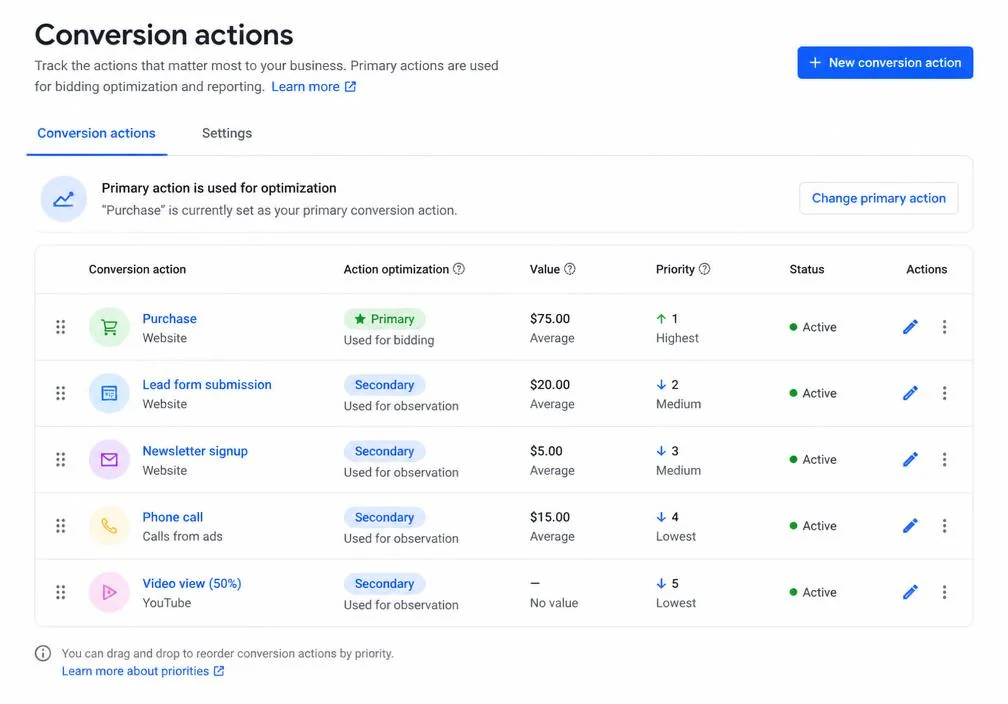The image size is (1008, 704).
Task: Click the Purchase shopping cart icon
Action: (x=109, y=327)
